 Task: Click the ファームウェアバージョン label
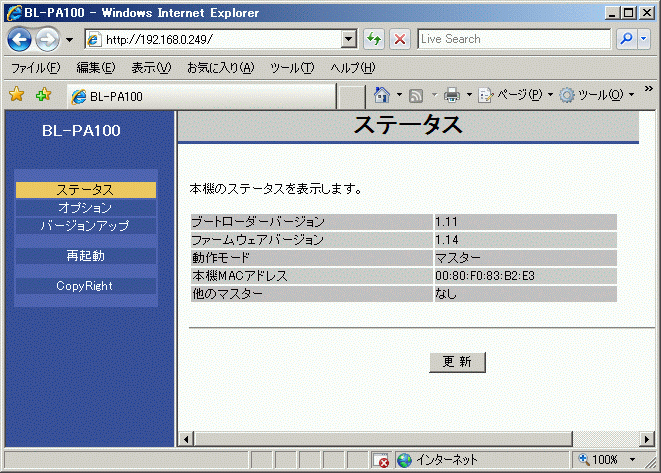pyautogui.click(x=258, y=240)
